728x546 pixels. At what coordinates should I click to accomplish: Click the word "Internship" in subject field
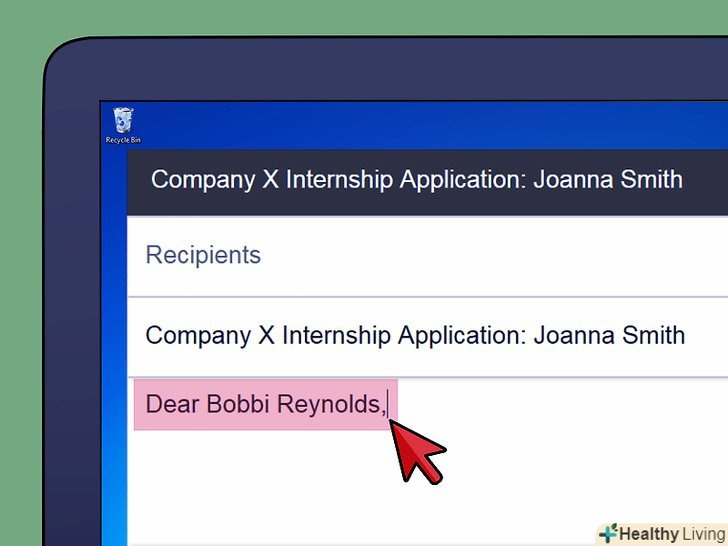(337, 335)
